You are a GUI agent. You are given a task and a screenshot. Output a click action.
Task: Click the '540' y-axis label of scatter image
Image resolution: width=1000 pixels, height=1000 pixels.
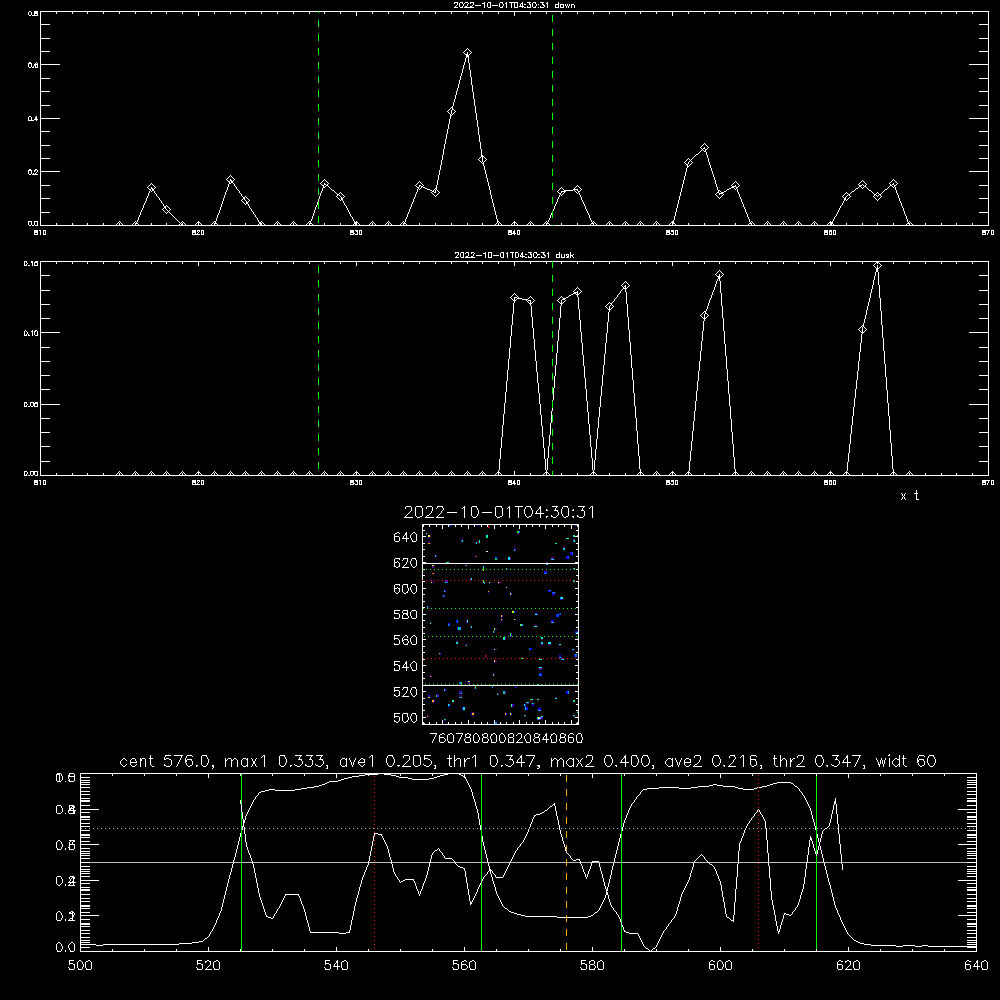pos(406,666)
